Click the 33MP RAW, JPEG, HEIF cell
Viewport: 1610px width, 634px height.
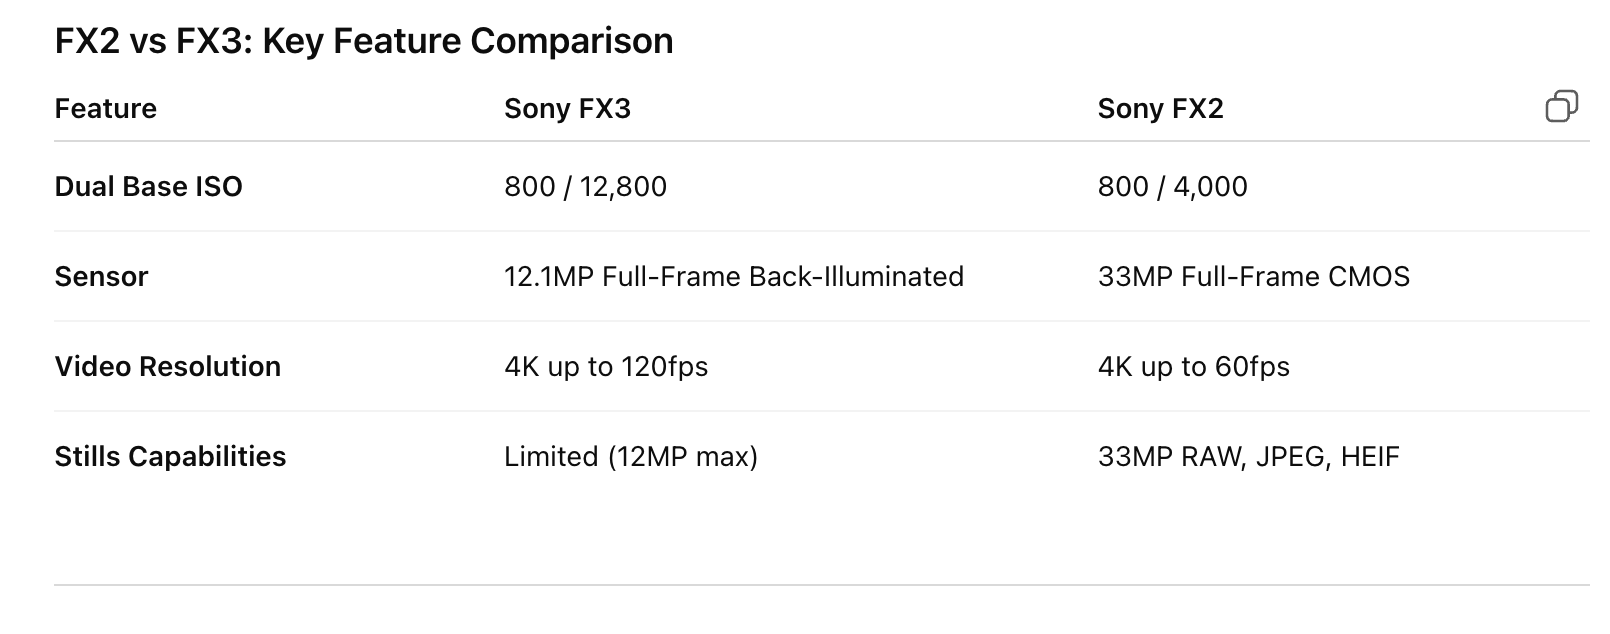(x=1249, y=457)
